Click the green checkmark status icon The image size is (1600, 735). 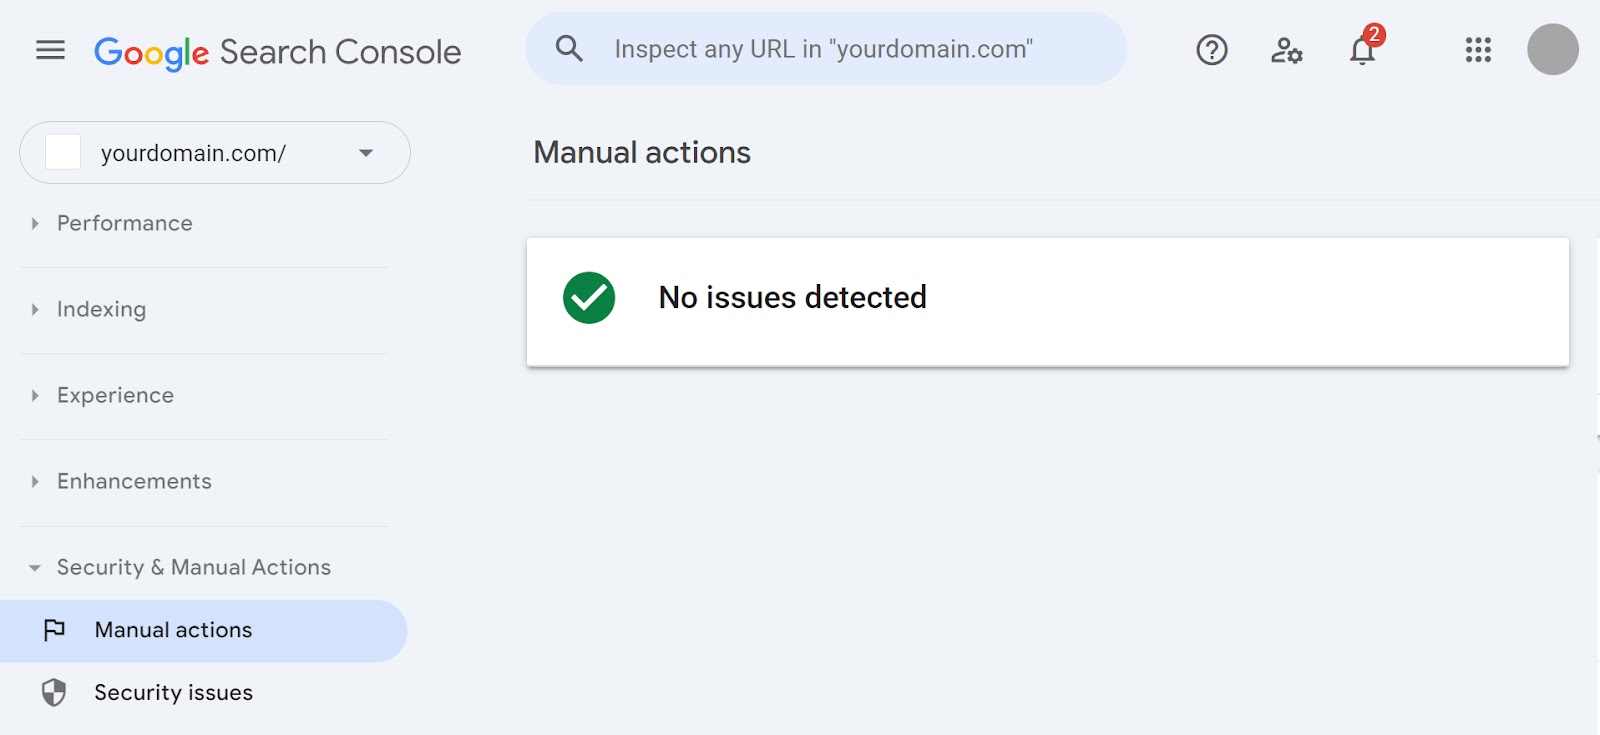[x=590, y=297]
